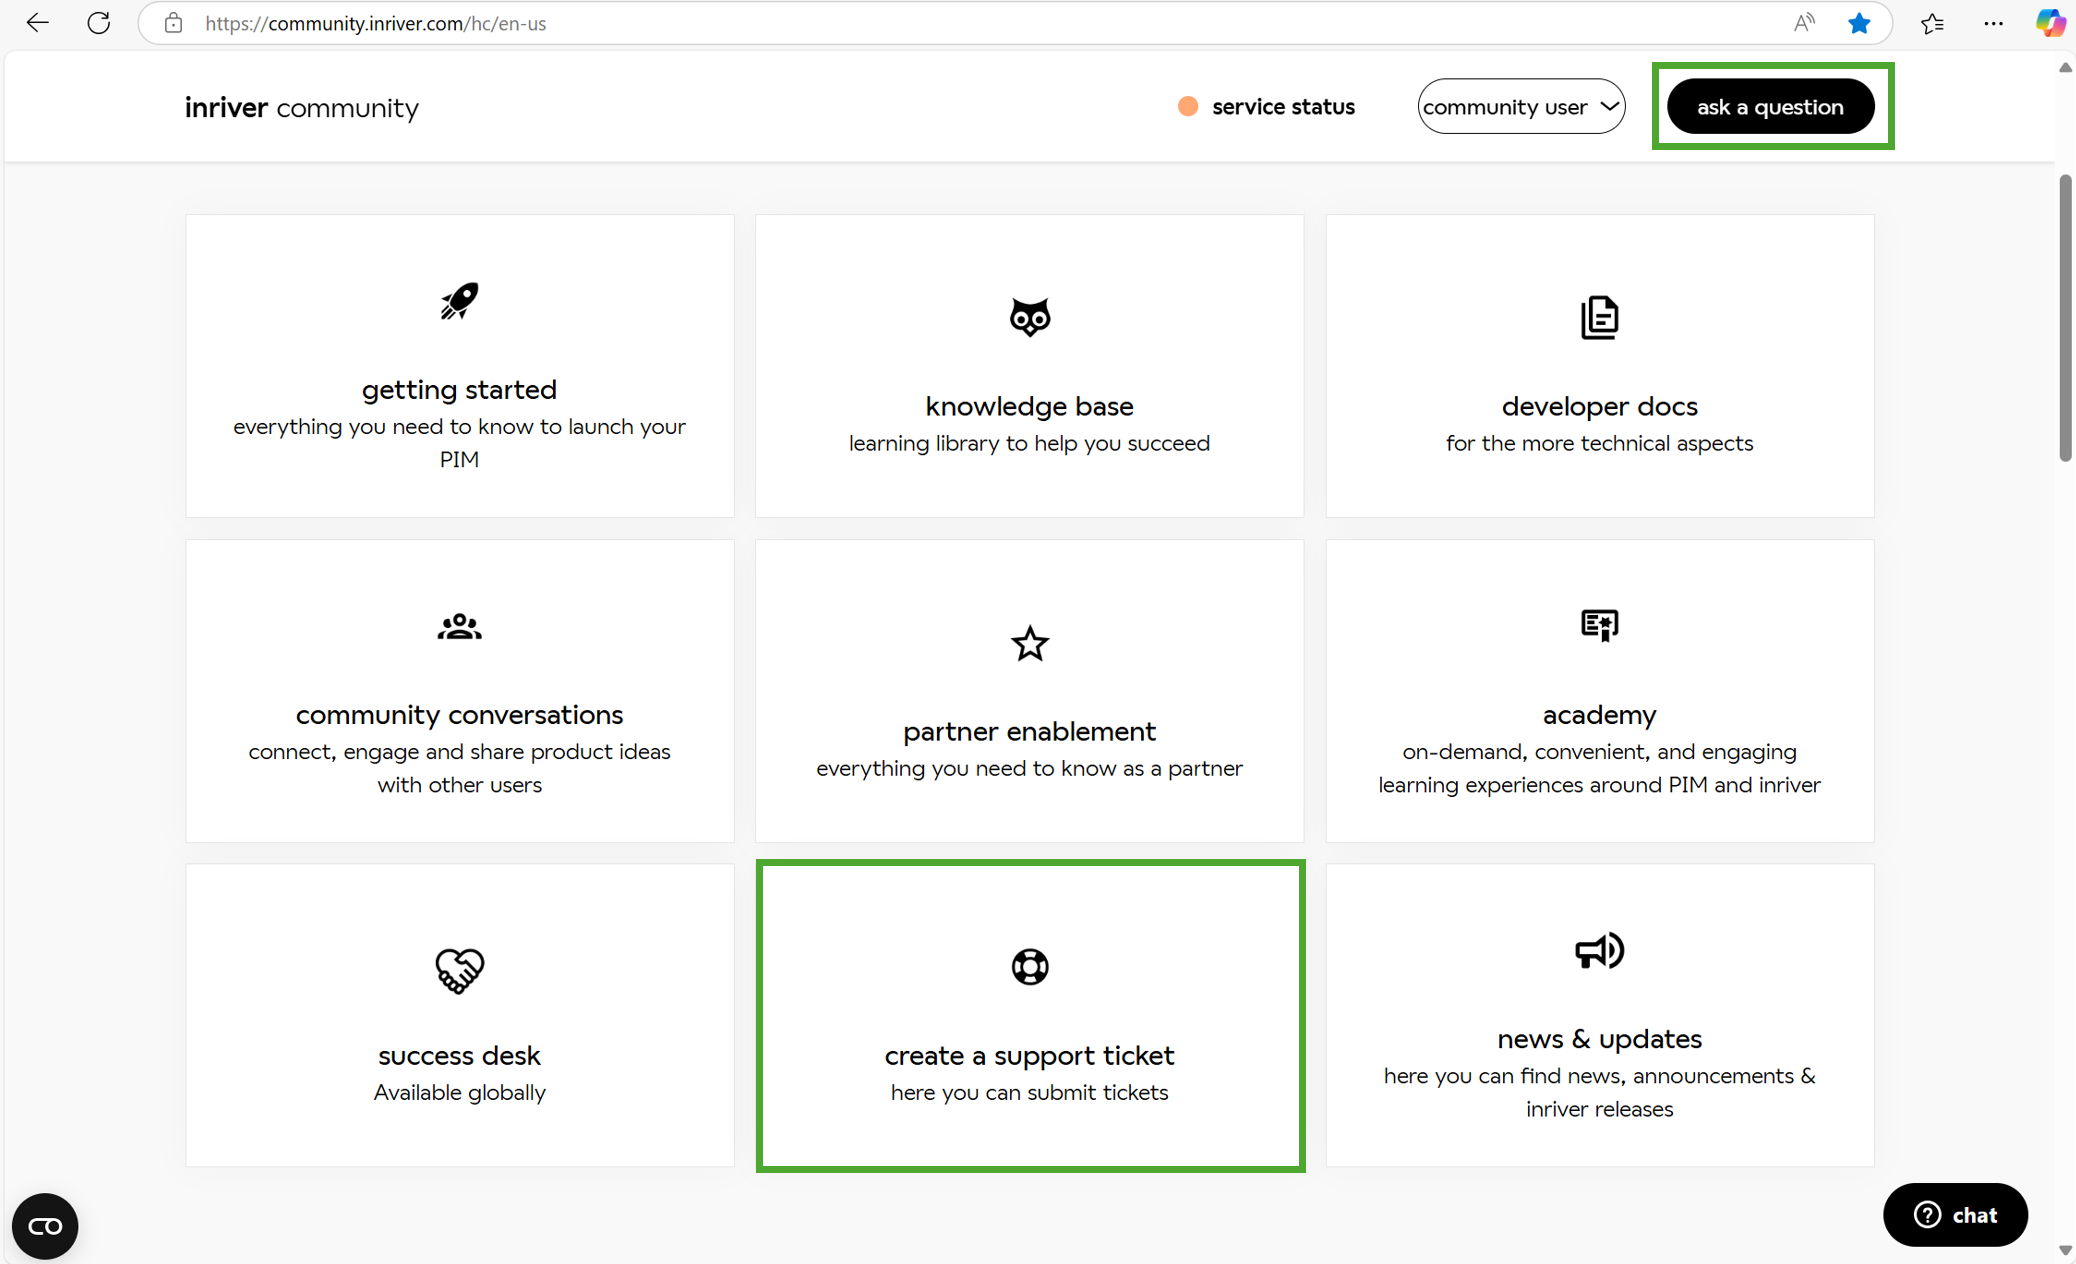The height and width of the screenshot is (1264, 2076).
Task: Click the rocket icon for getting started
Action: [x=459, y=300]
